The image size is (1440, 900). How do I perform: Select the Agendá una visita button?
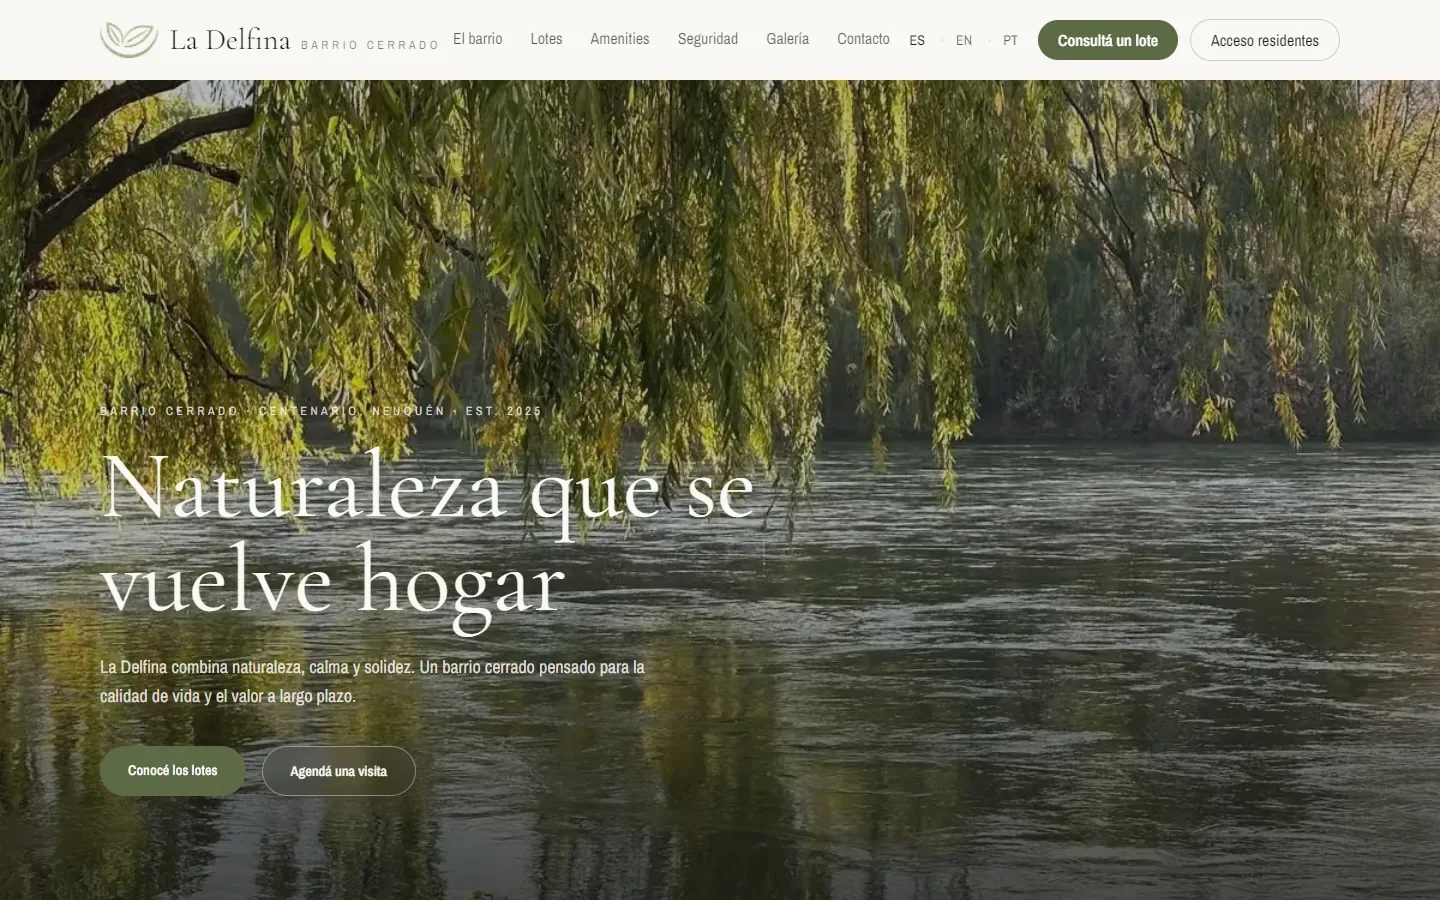(339, 771)
